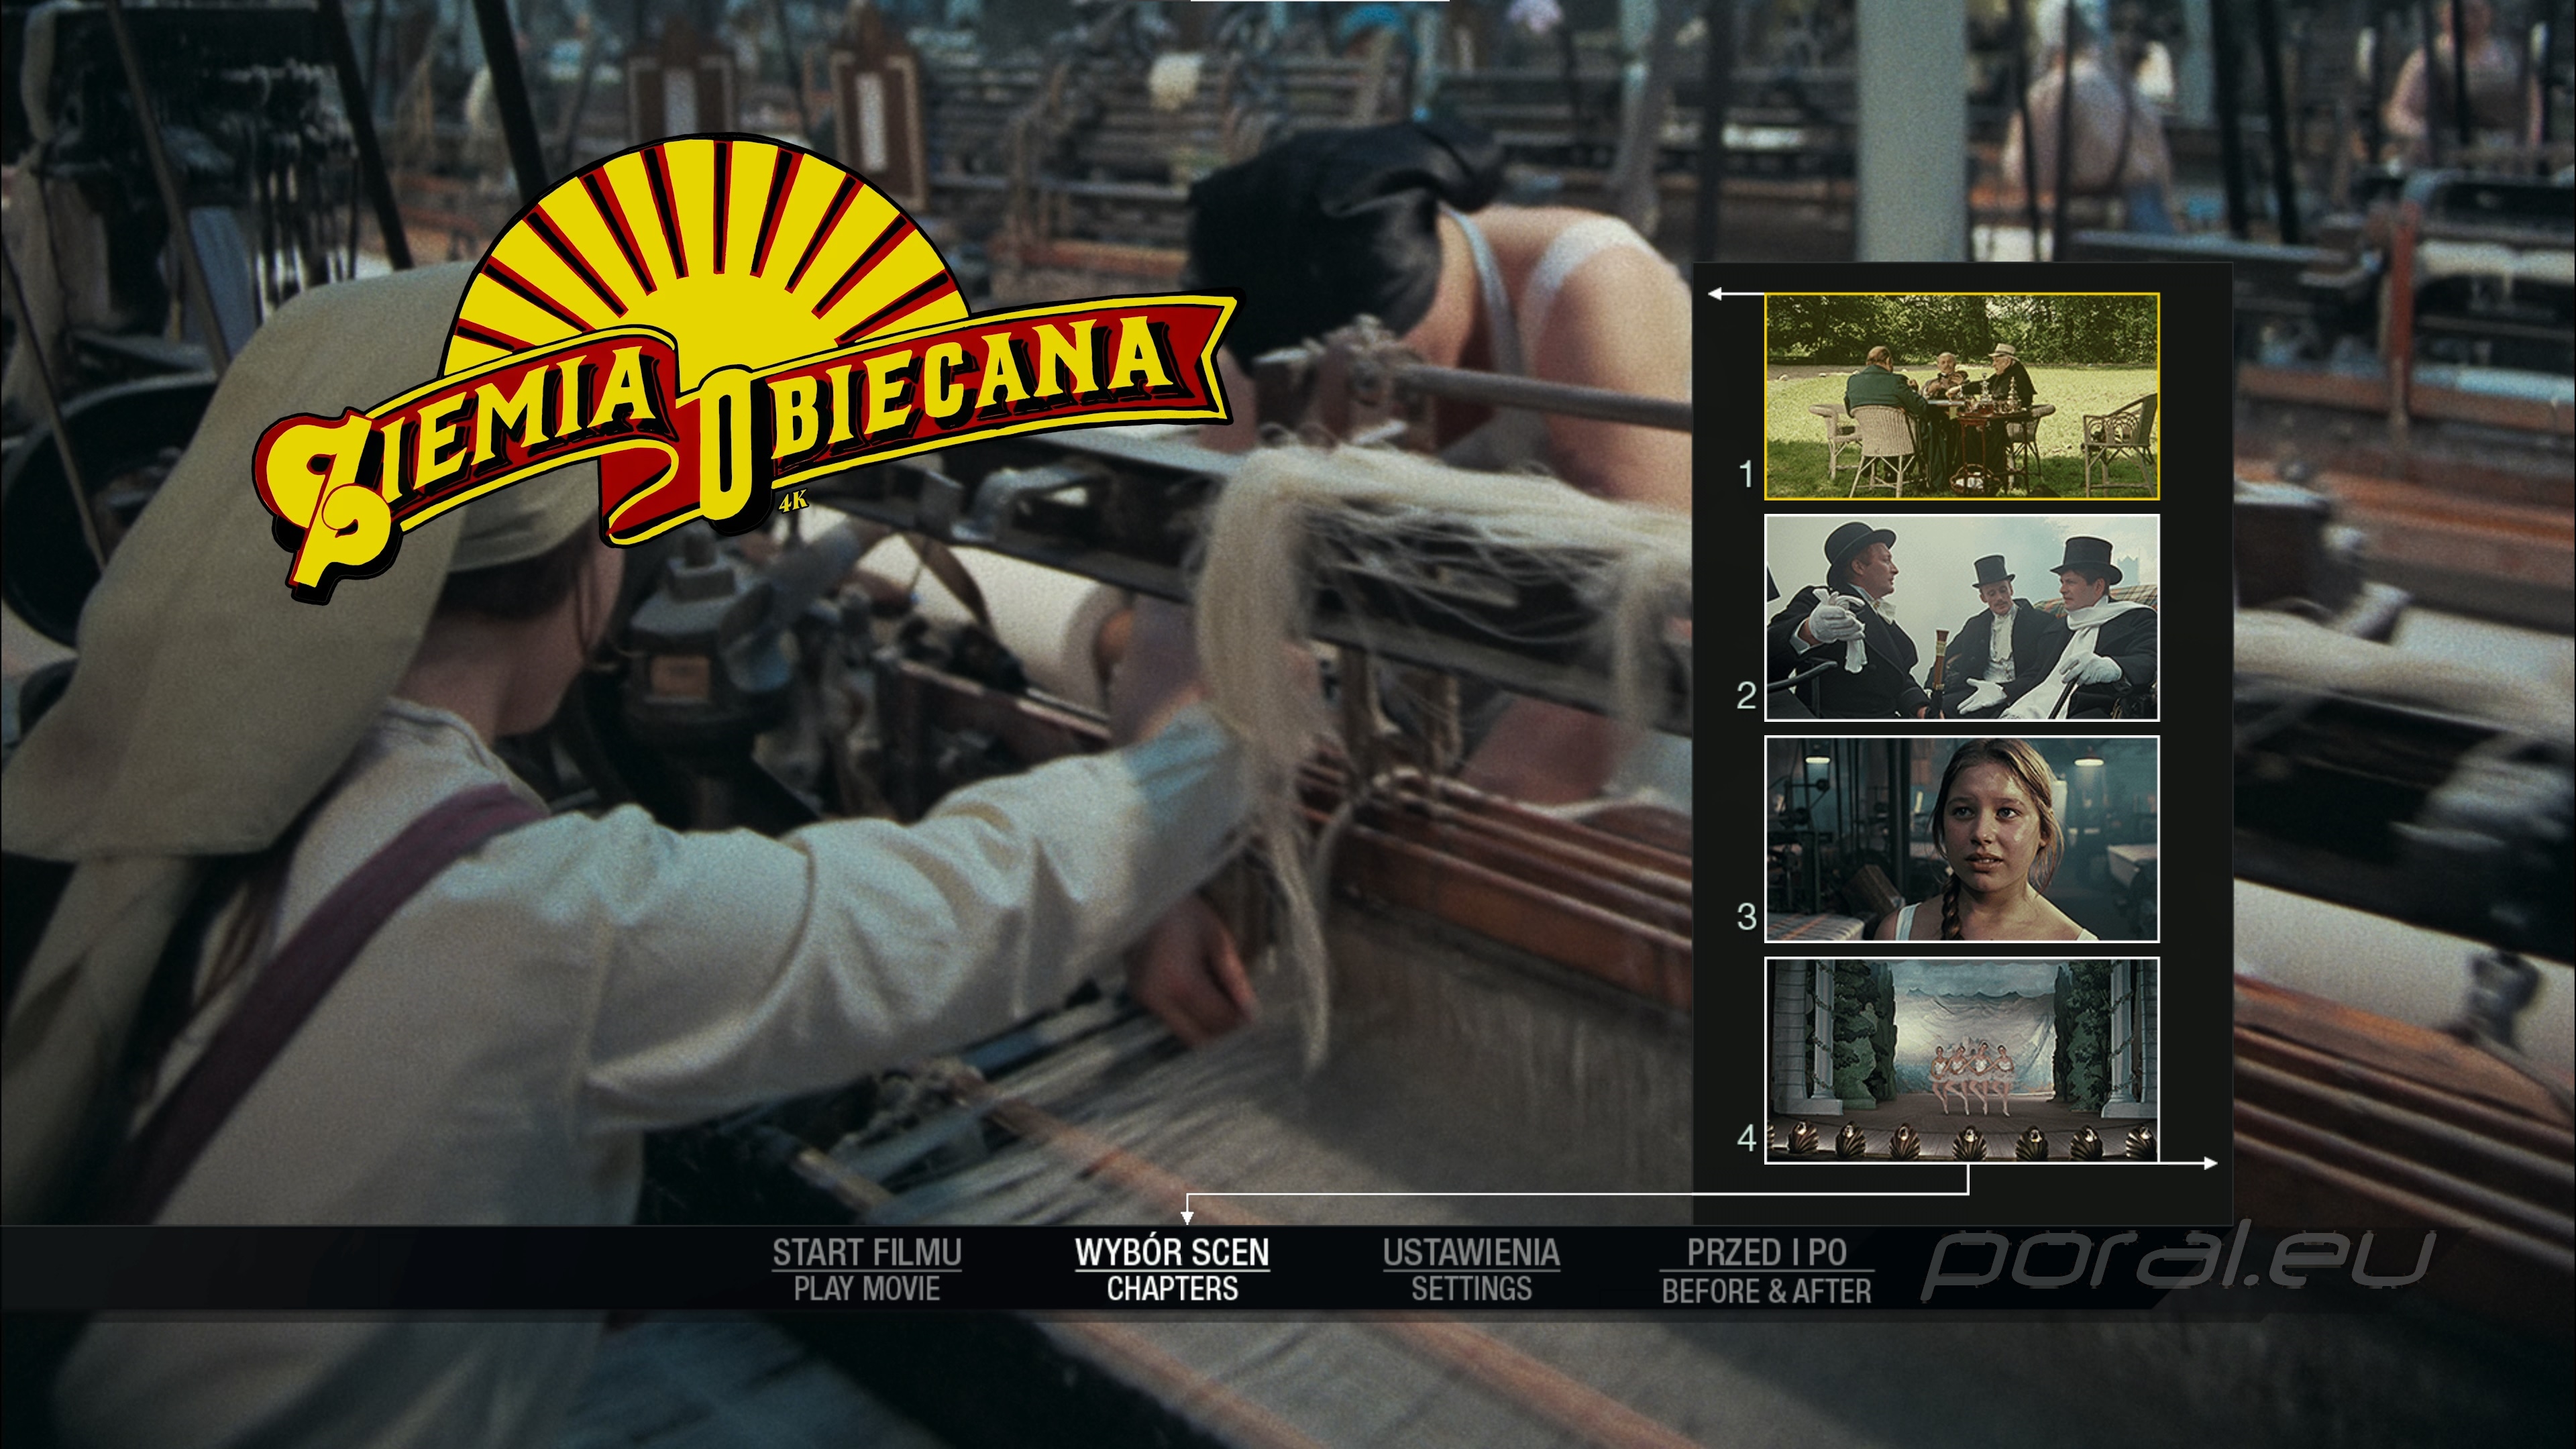Screen dimensions: 2576x1449
Task: Play chapter 3 thumbnail with braided girl
Action: (1961, 839)
